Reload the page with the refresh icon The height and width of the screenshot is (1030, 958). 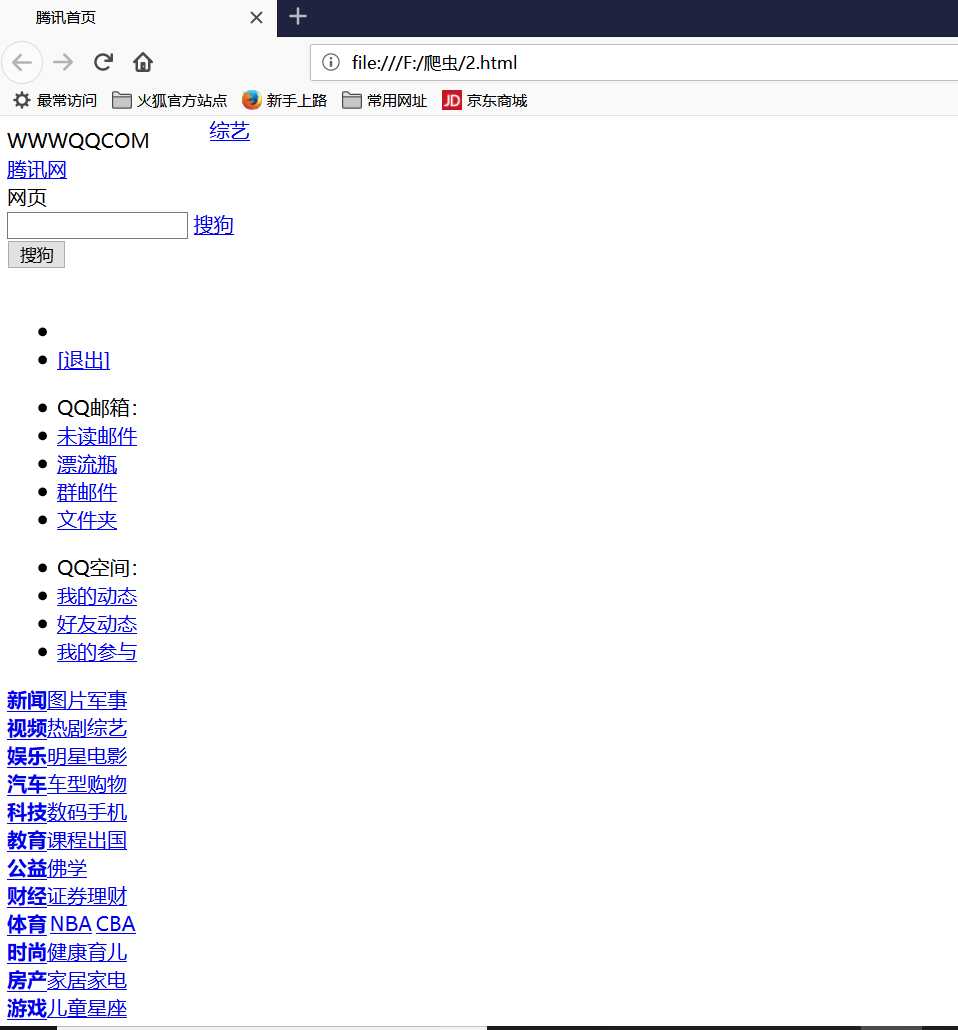pos(103,62)
